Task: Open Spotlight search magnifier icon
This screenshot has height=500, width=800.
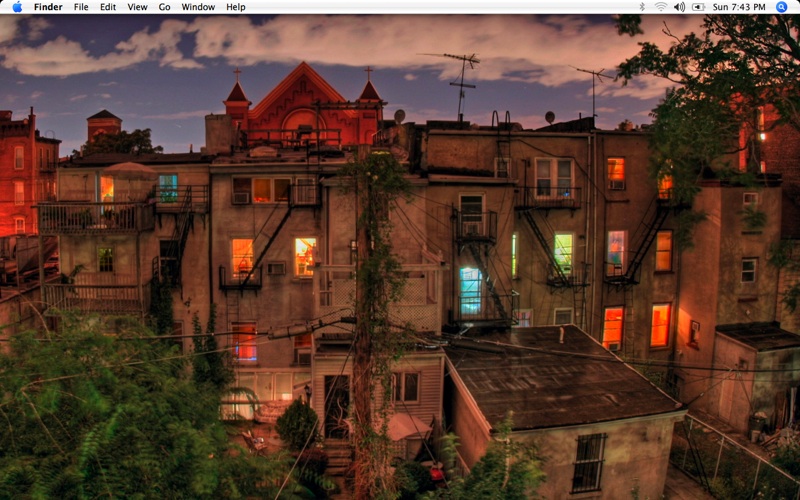Action: pyautogui.click(x=781, y=7)
